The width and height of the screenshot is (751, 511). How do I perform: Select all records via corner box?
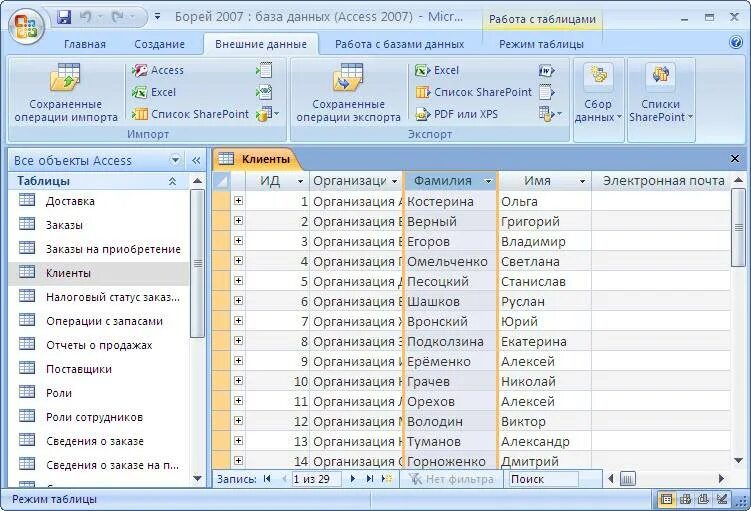[221, 181]
